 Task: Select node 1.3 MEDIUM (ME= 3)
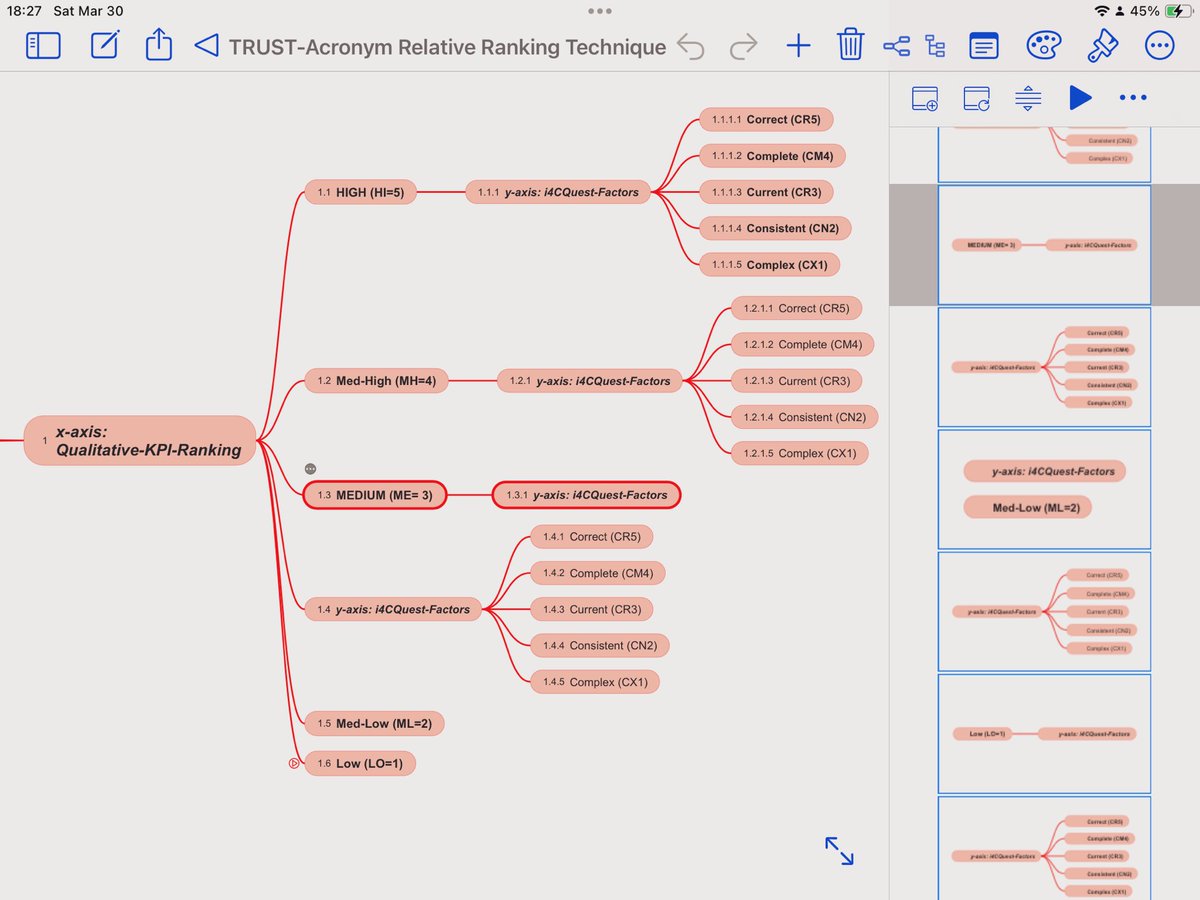coord(375,495)
